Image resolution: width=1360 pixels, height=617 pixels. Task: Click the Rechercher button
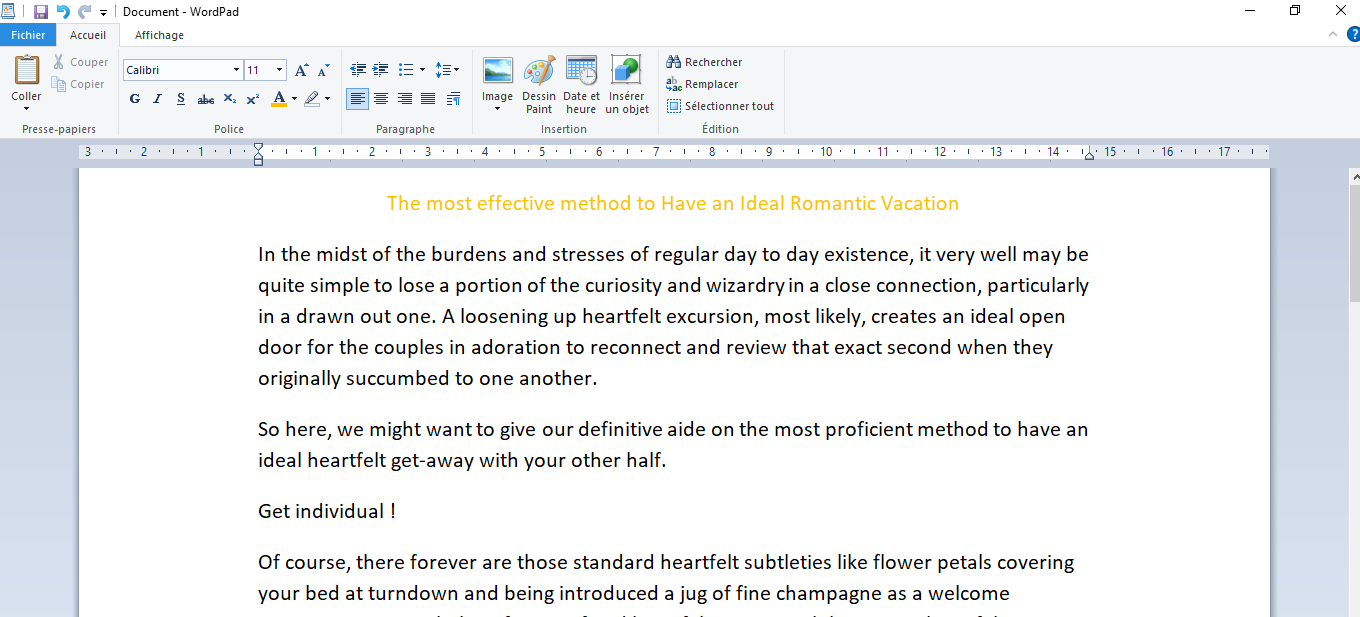pos(704,62)
